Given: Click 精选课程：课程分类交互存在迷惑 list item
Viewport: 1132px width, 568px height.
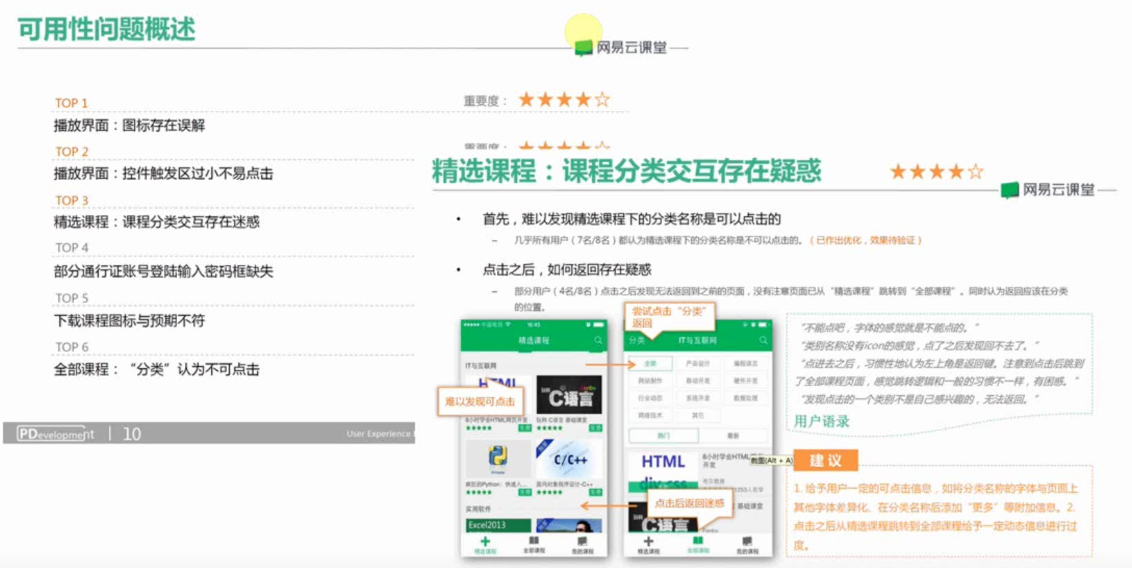Looking at the screenshot, I should click(x=157, y=222).
